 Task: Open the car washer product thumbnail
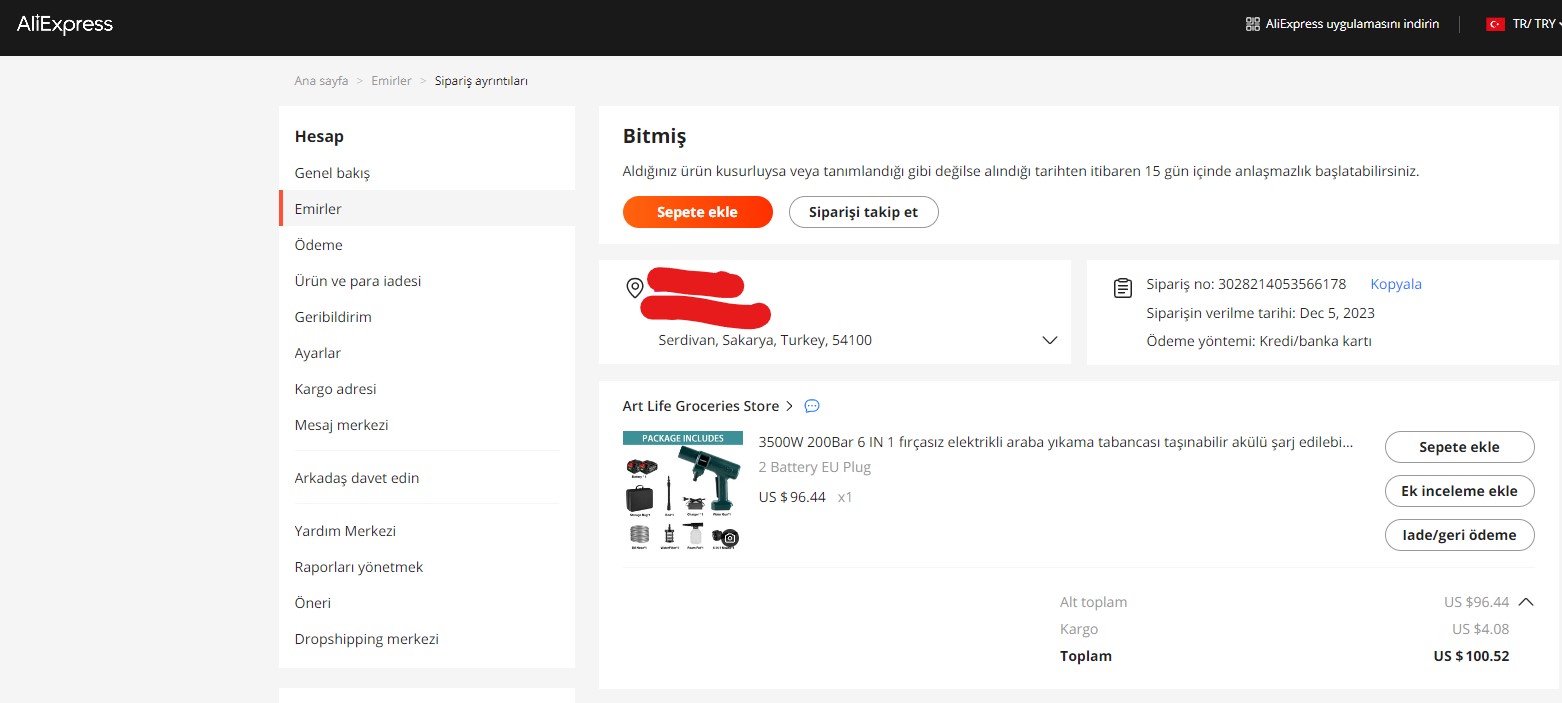(682, 491)
